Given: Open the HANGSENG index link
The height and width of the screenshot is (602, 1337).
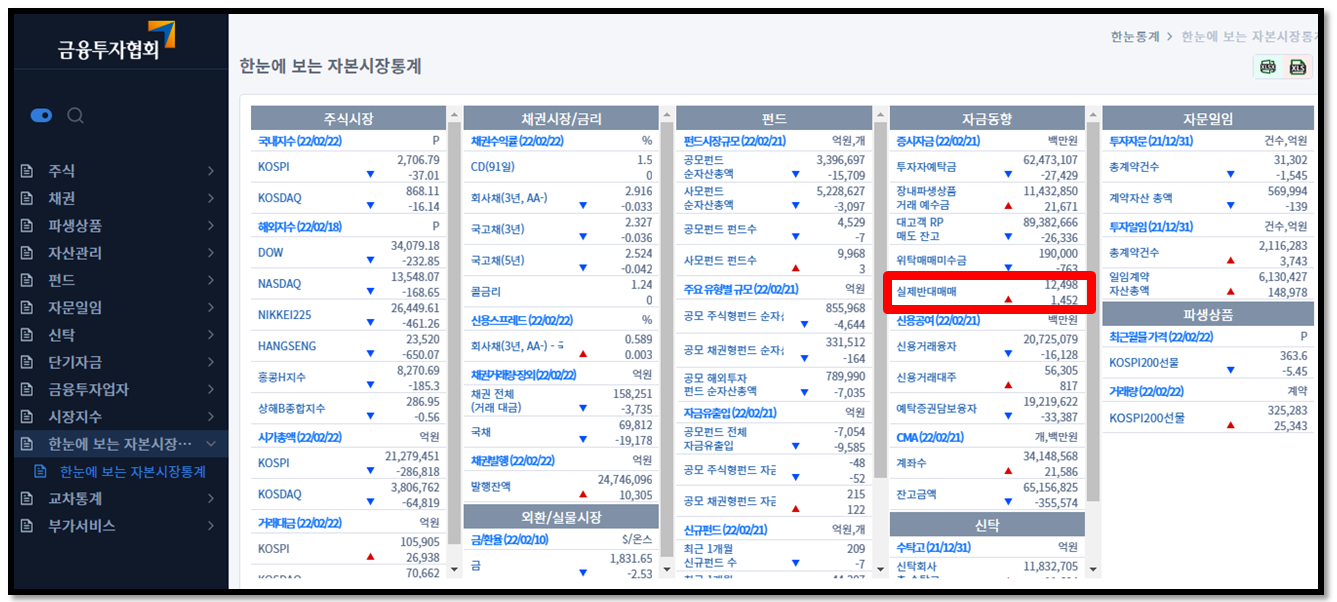Looking at the screenshot, I should (286, 346).
